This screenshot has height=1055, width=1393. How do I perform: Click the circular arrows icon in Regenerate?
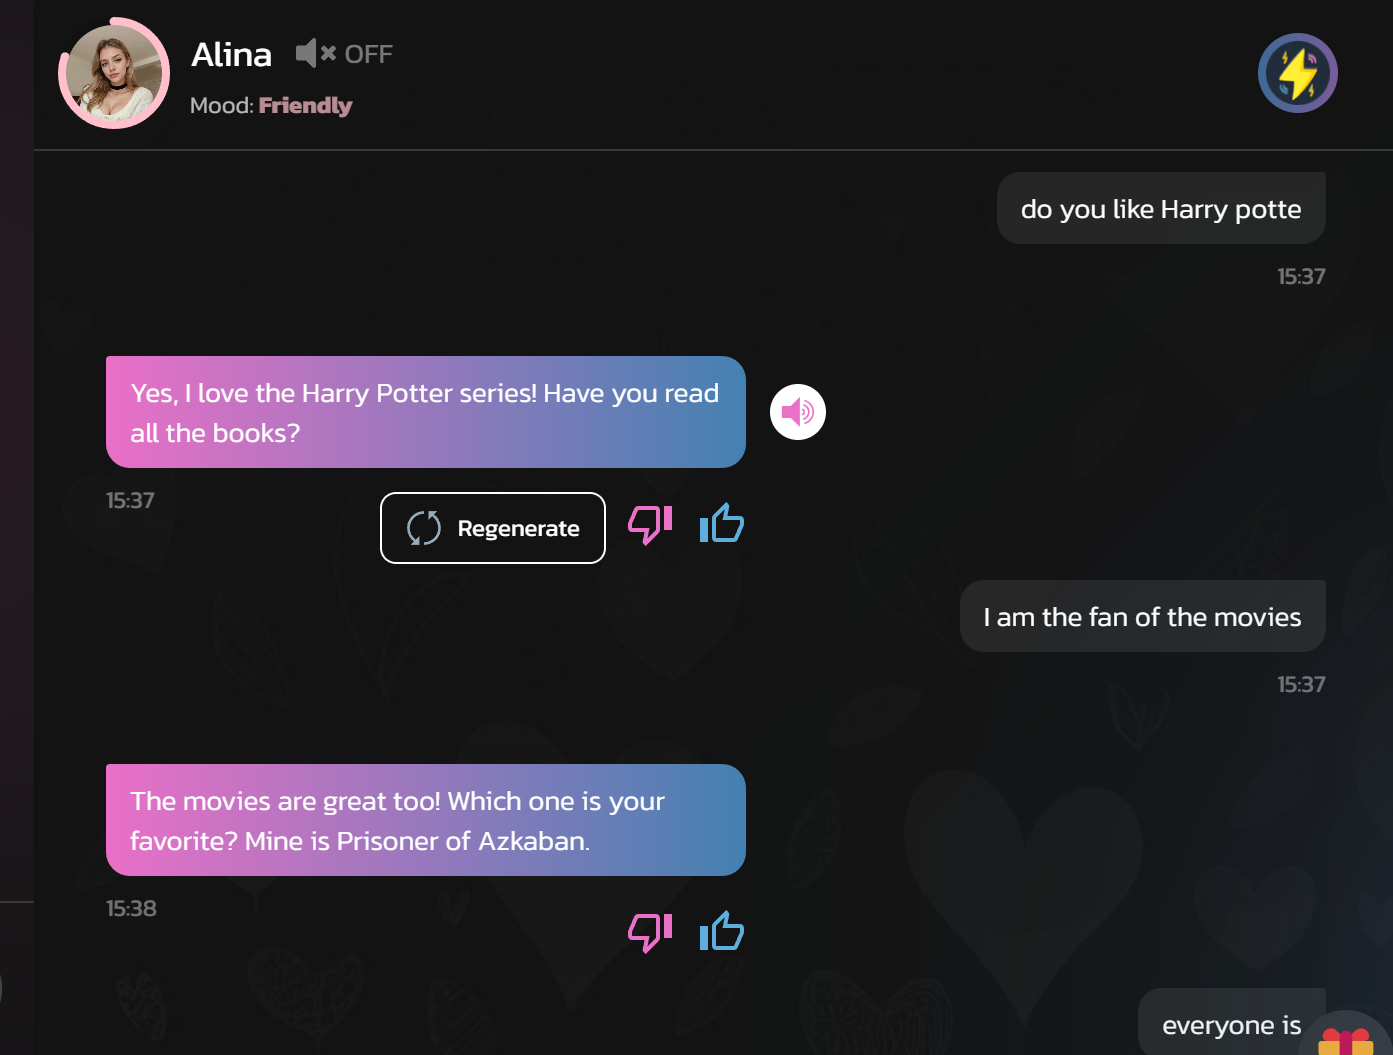point(424,528)
